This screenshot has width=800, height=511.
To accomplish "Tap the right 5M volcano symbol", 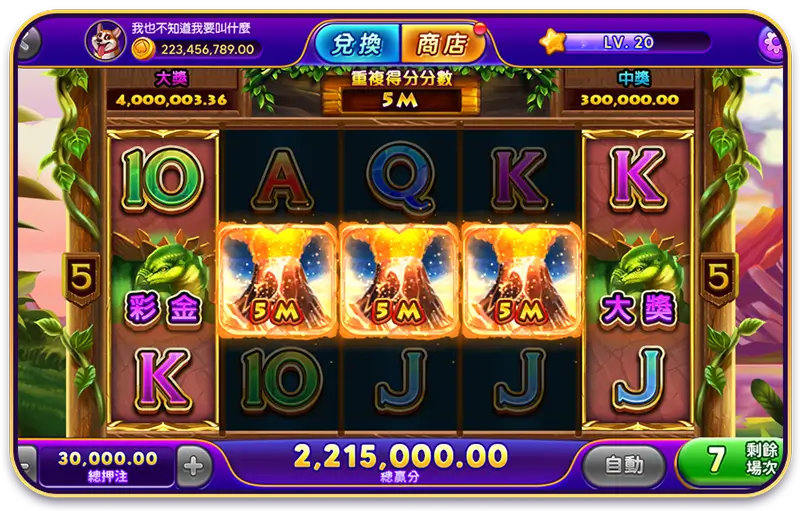I will coord(521,279).
